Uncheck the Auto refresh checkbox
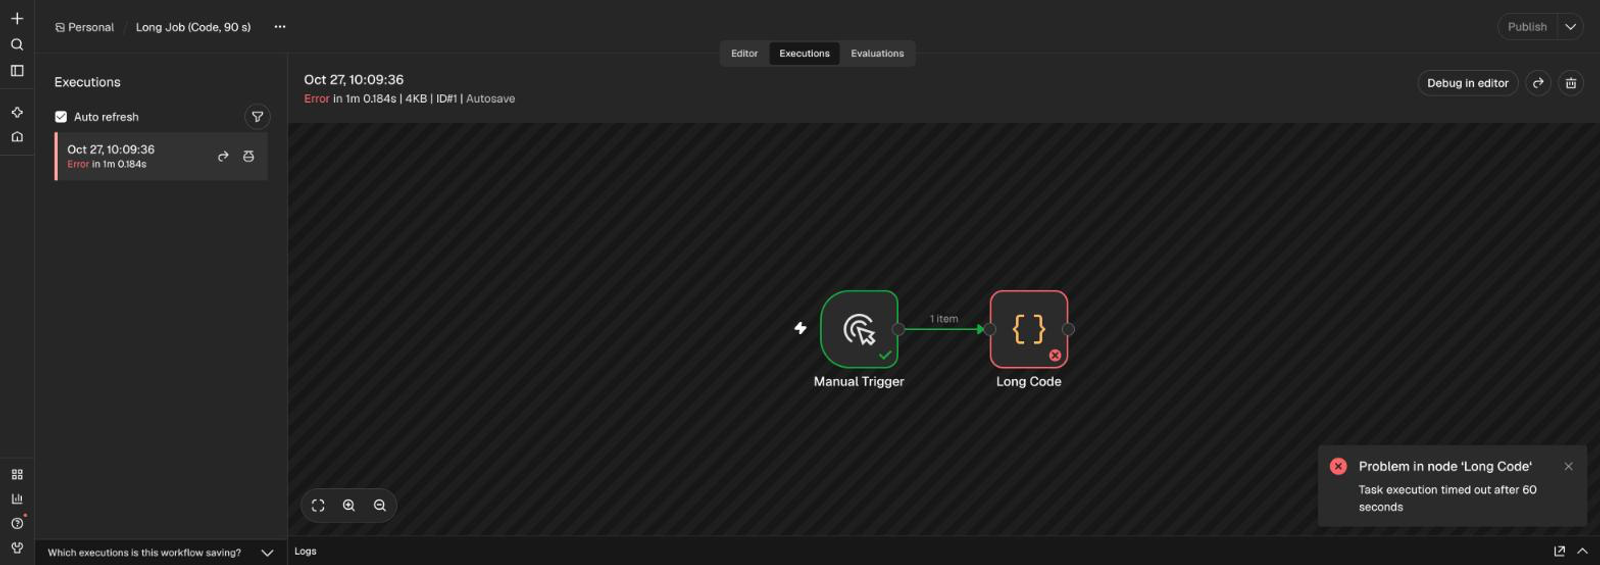Viewport: 1600px width, 565px height. click(61, 117)
